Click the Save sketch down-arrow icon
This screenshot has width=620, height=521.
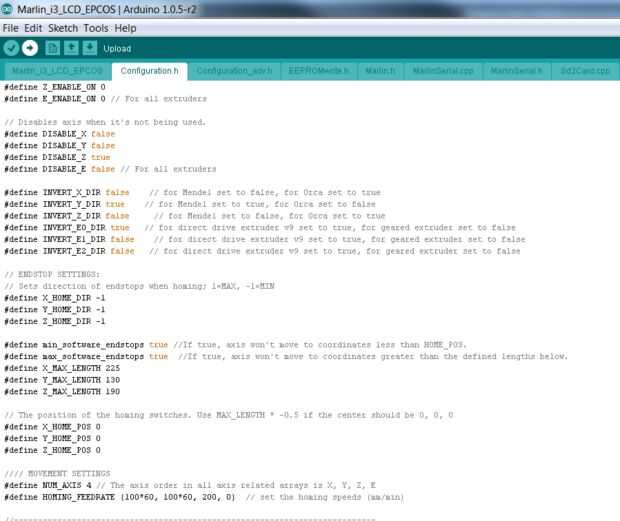point(90,48)
